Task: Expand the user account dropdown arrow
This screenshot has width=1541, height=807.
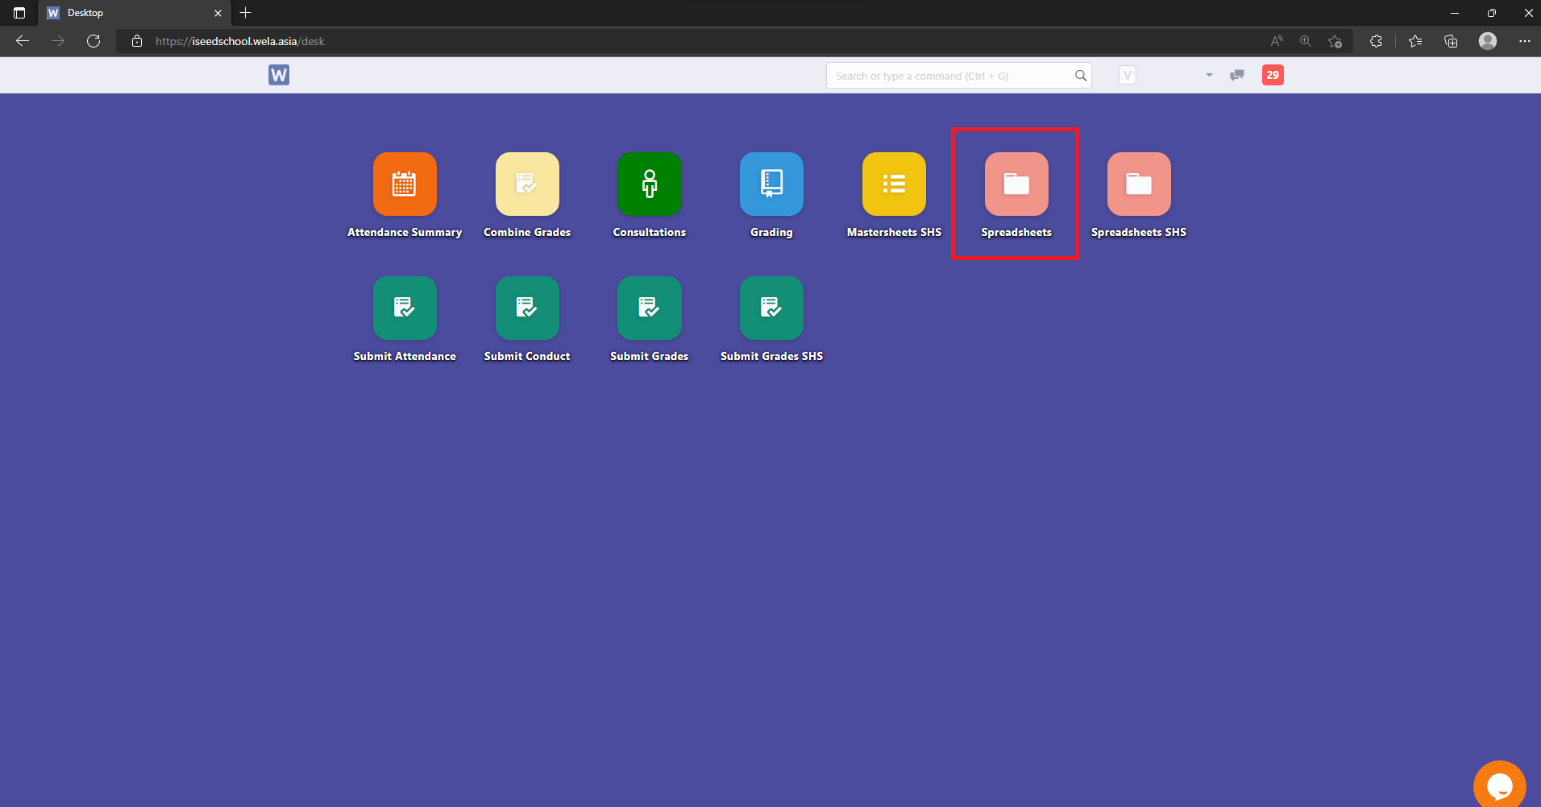Action: tap(1208, 76)
